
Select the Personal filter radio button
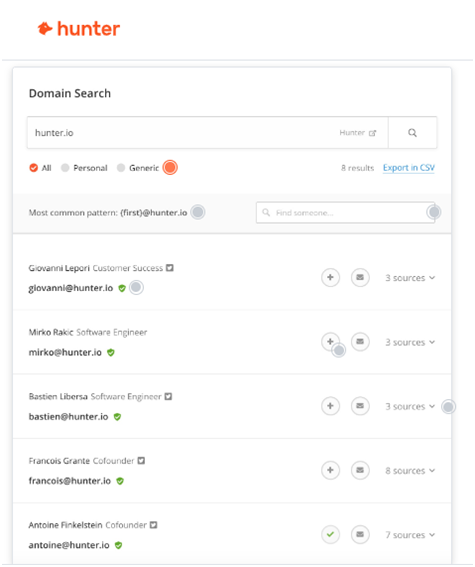tap(65, 168)
